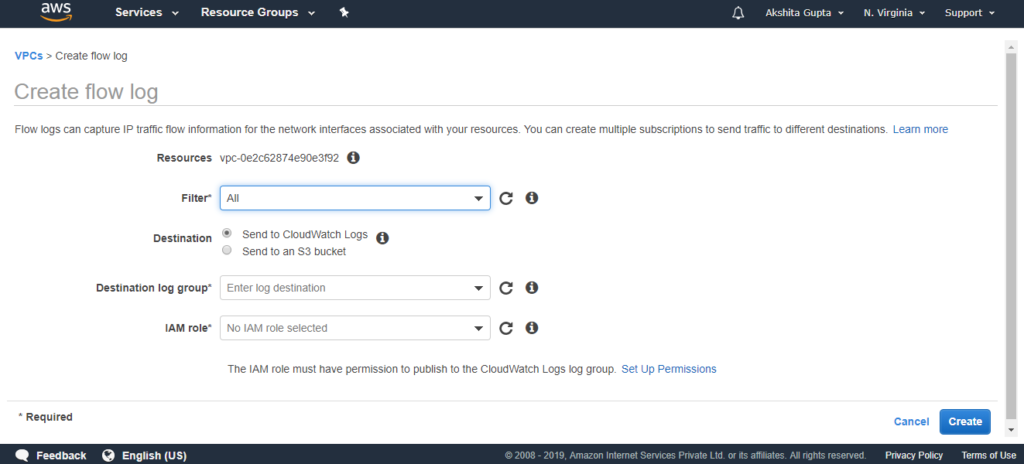Click info icon beside Destination options
The width and height of the screenshot is (1024, 464).
[383, 238]
